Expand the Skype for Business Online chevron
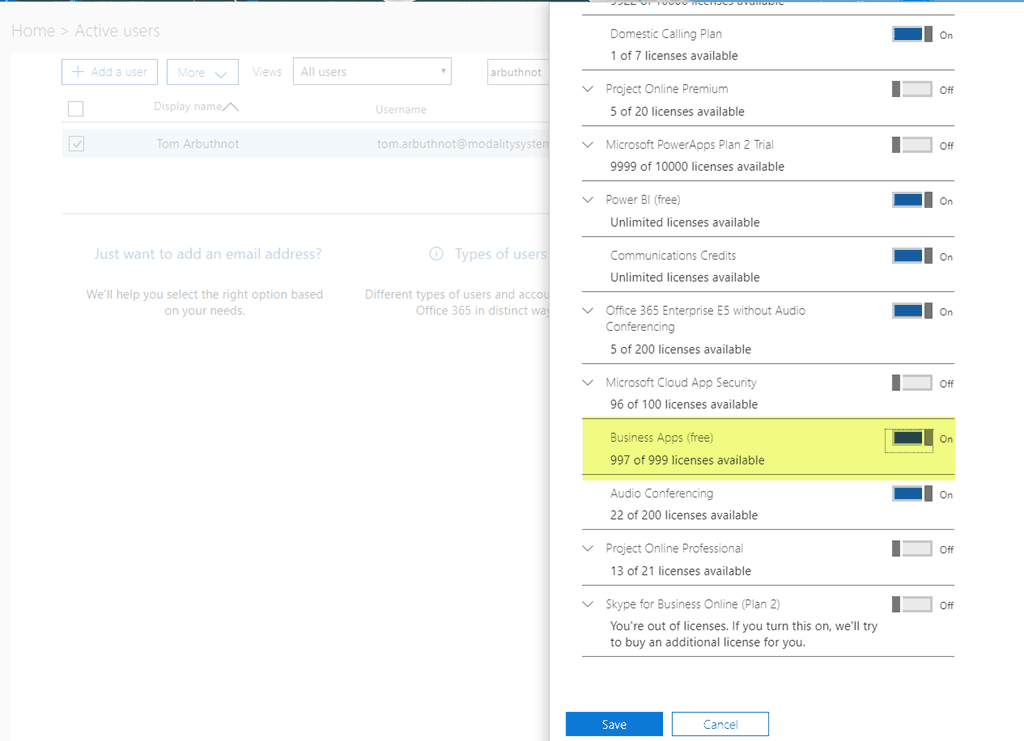The image size is (1024, 741). 588,604
